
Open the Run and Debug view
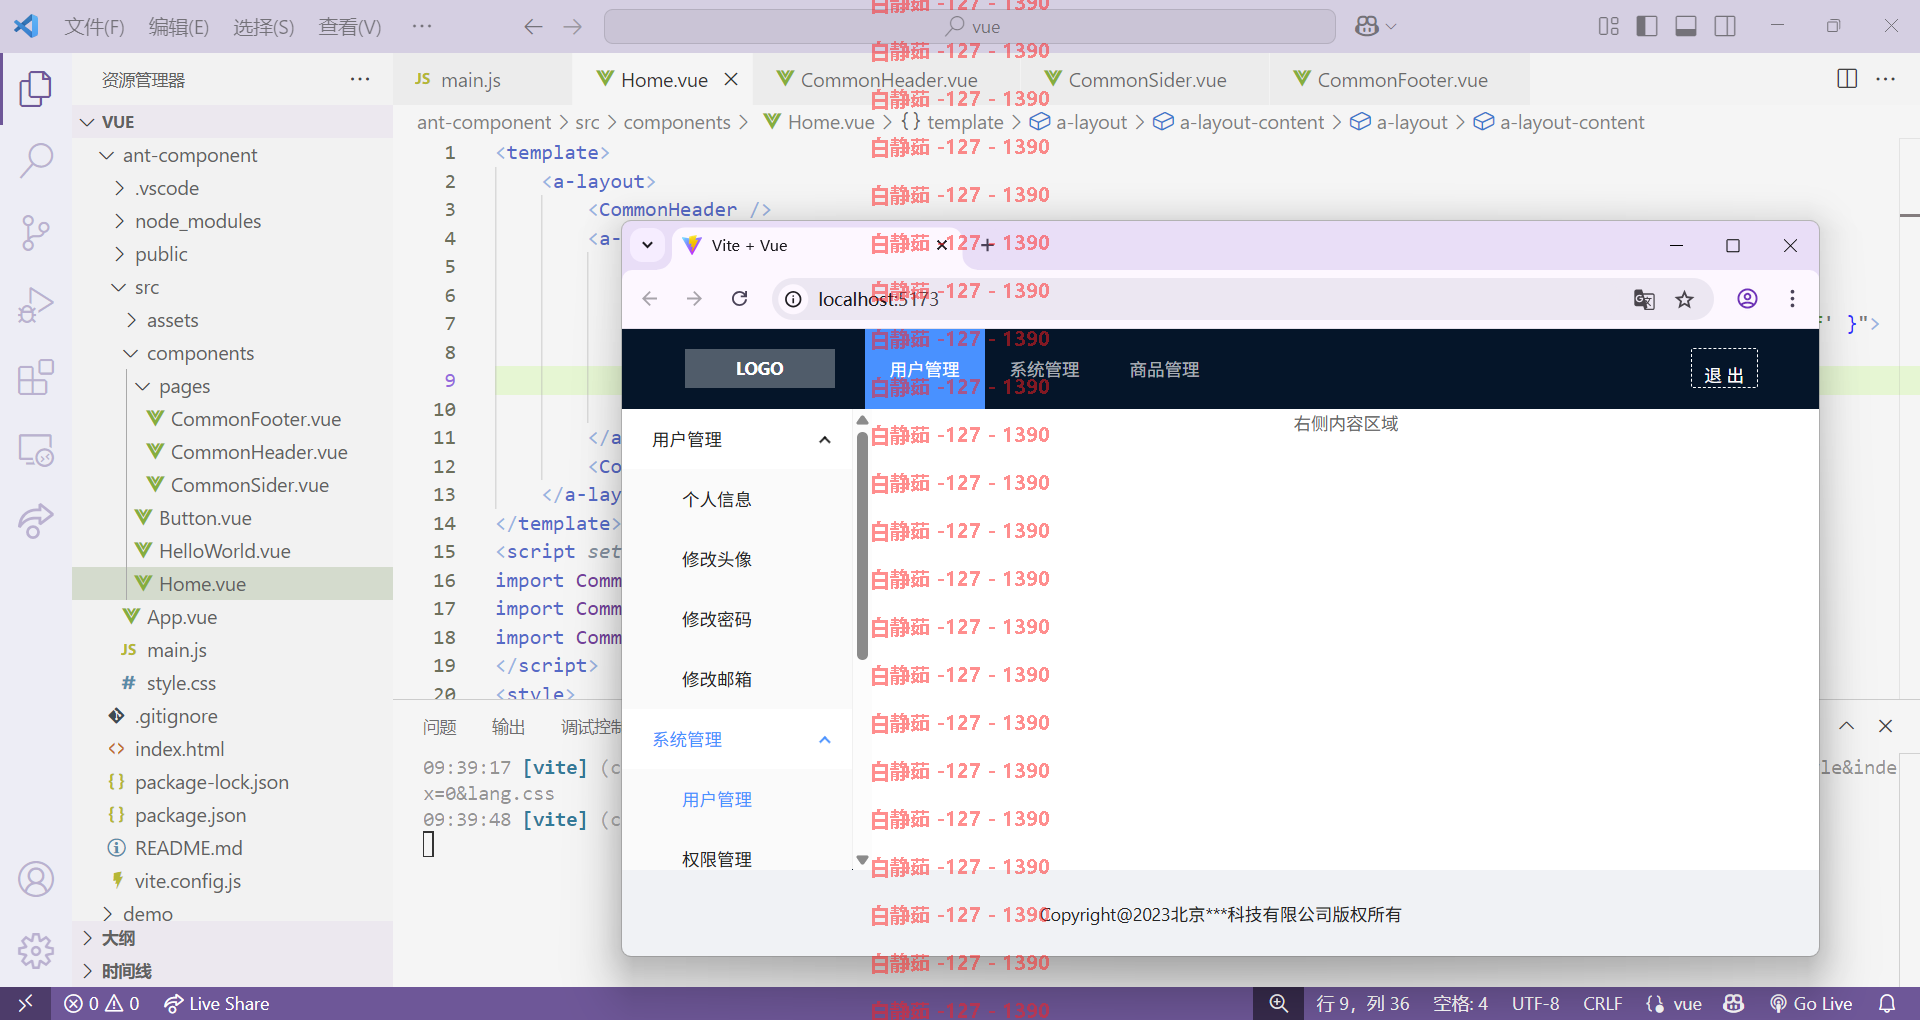tap(36, 305)
